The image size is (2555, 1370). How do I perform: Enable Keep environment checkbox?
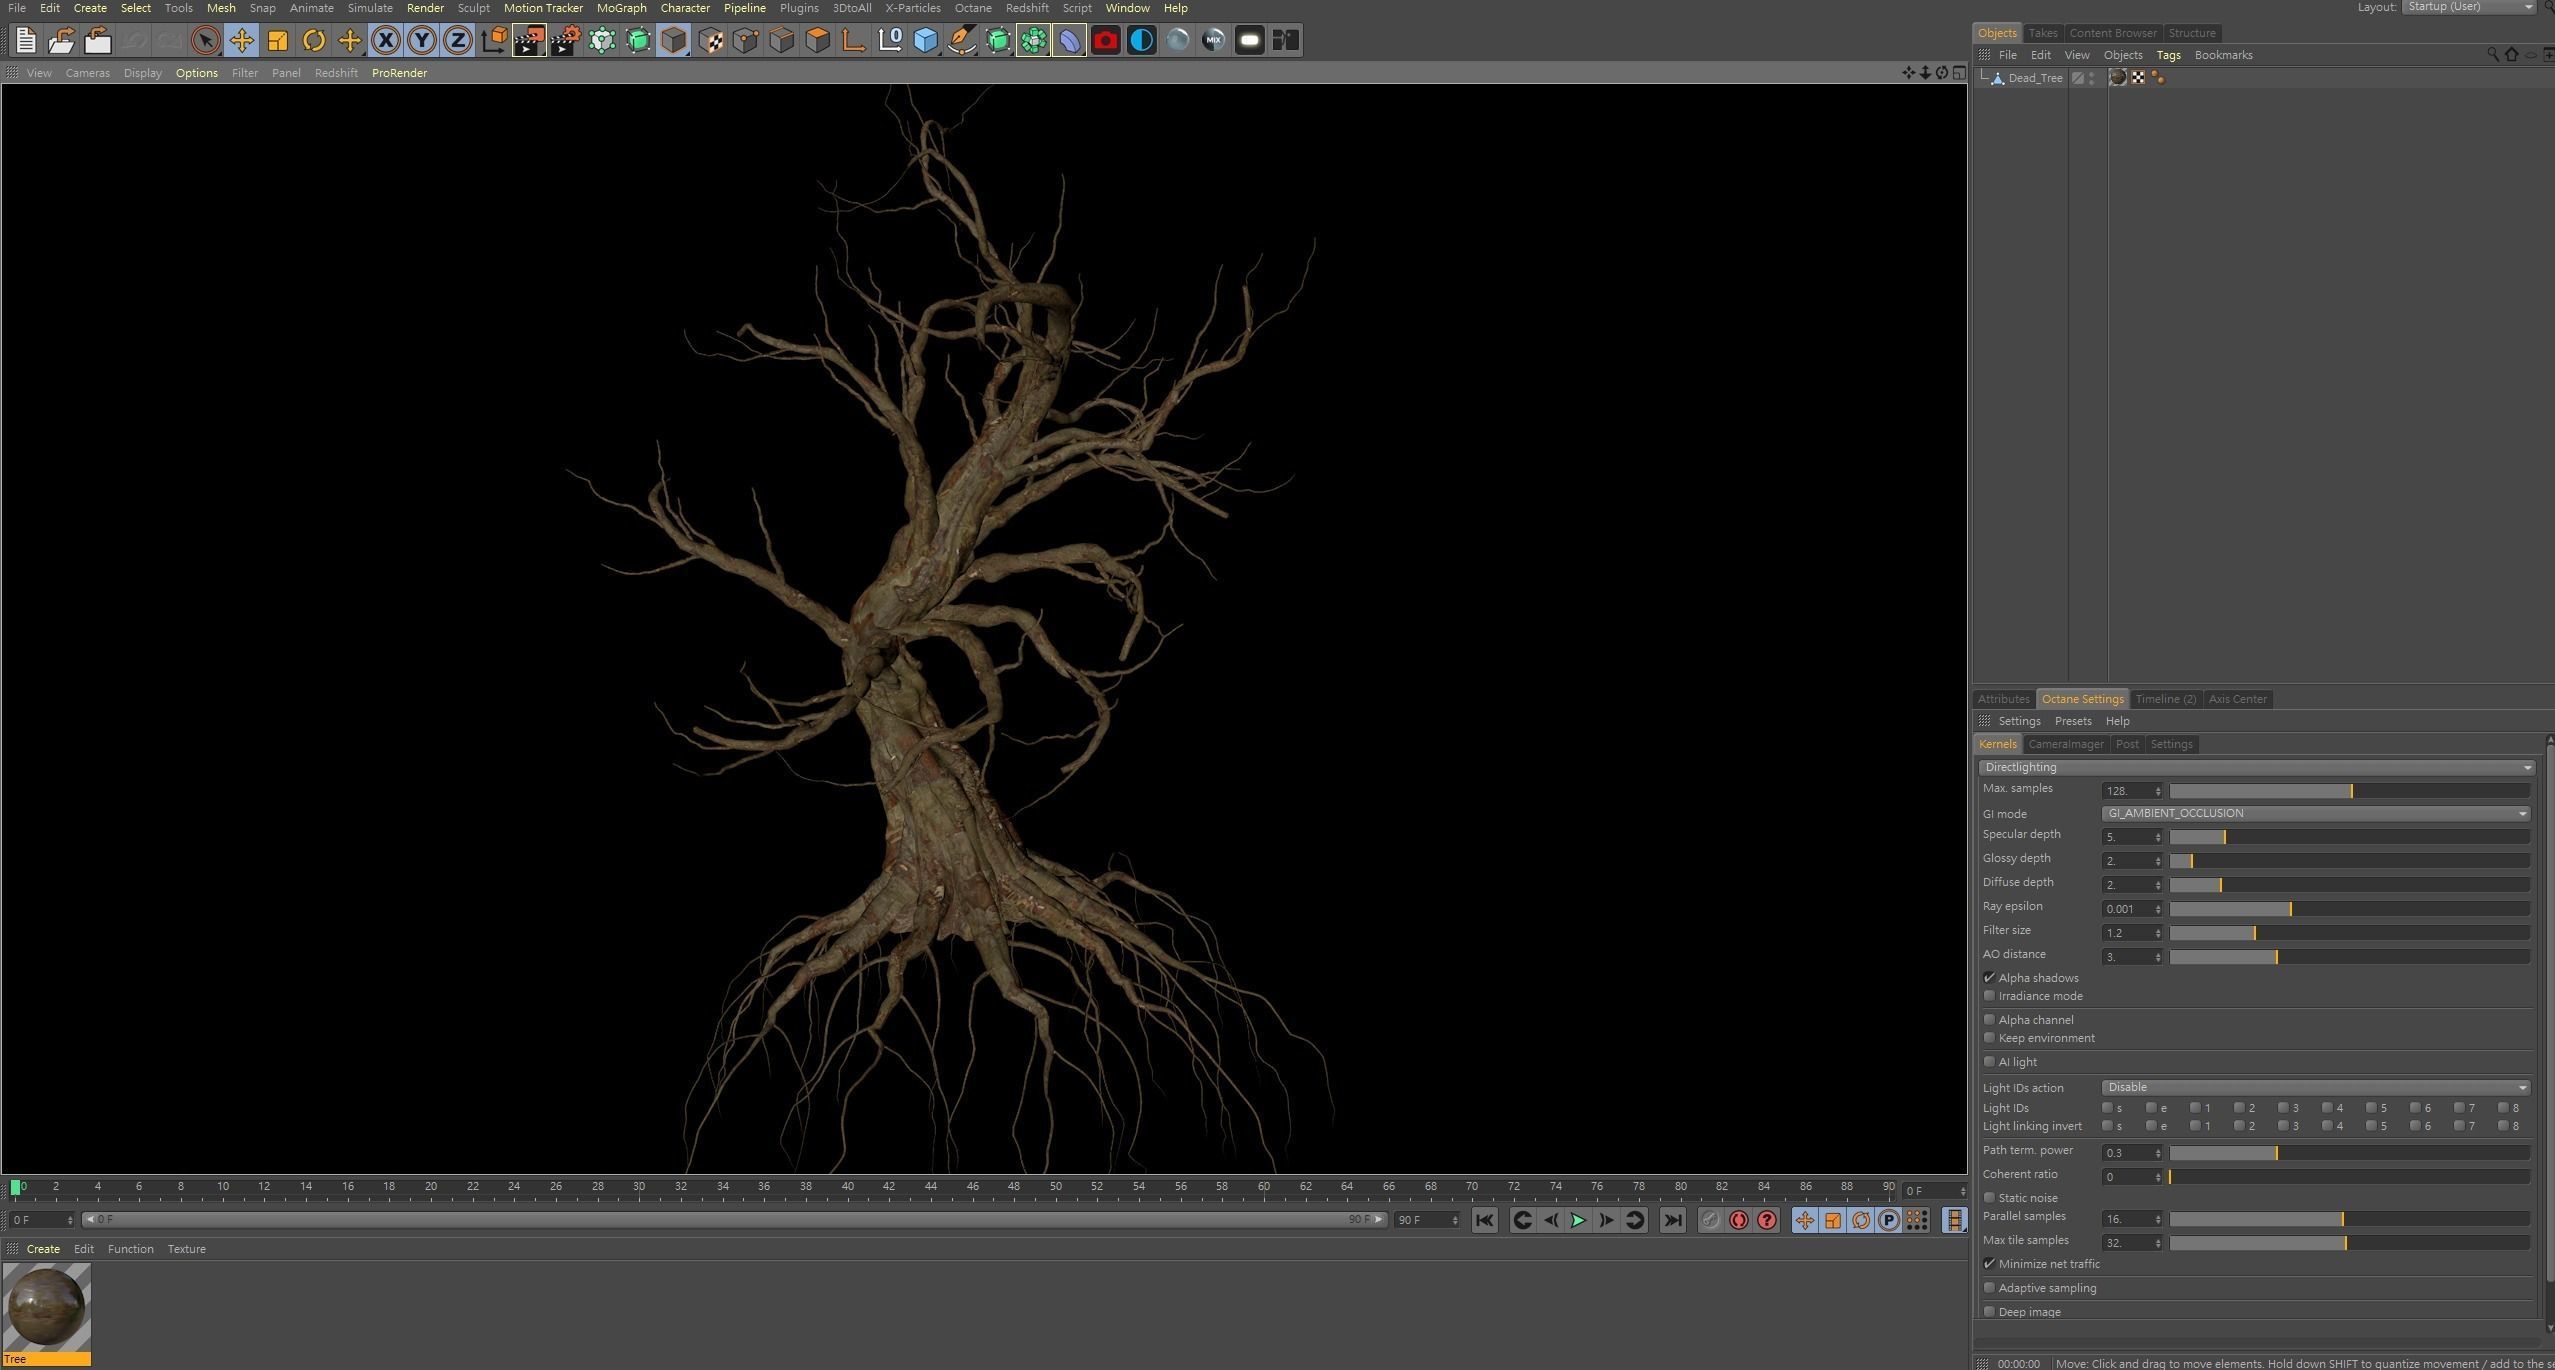[x=1989, y=1037]
